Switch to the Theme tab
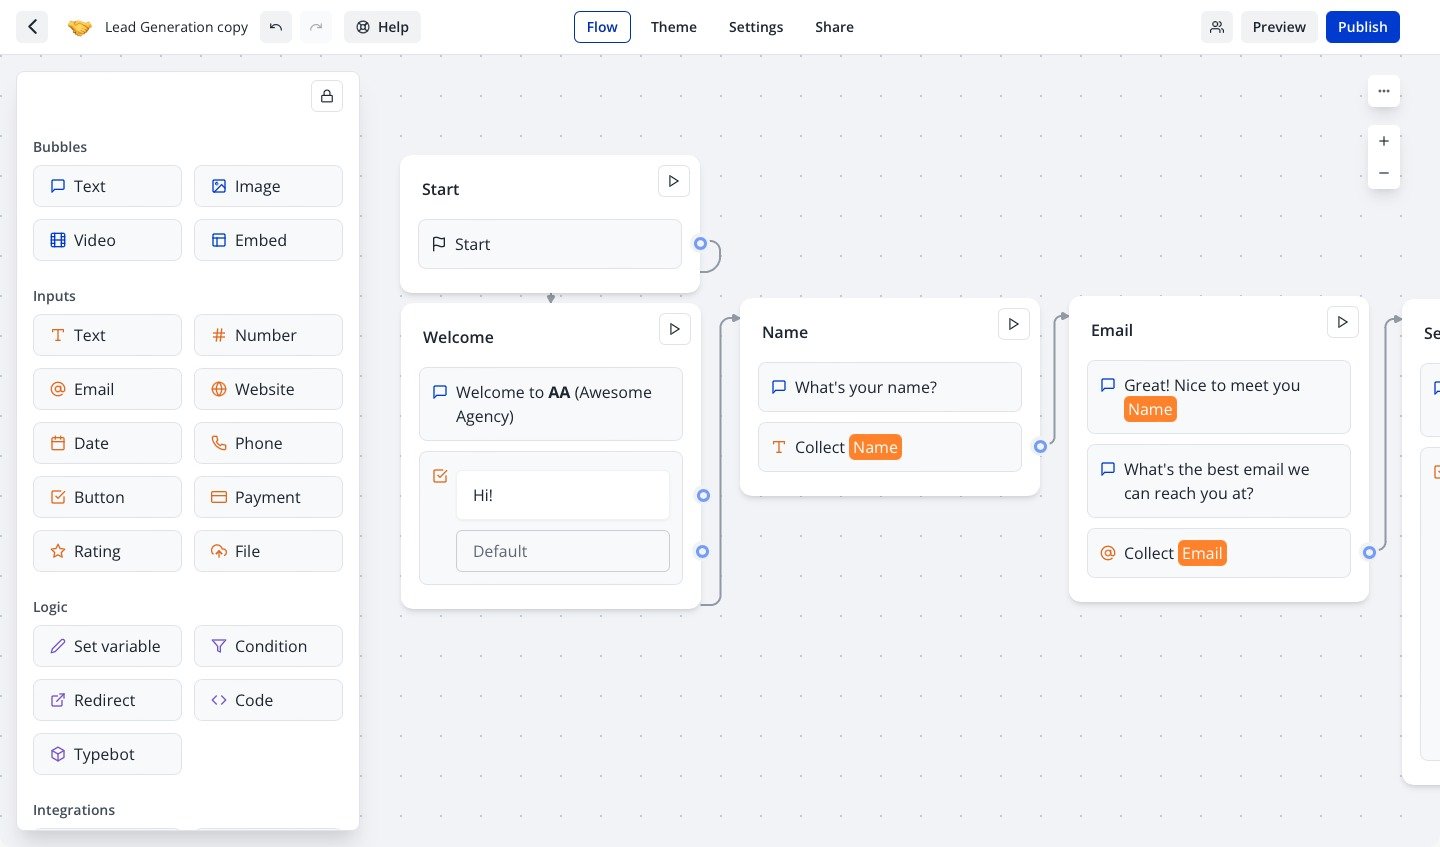The width and height of the screenshot is (1440, 847). click(x=674, y=27)
